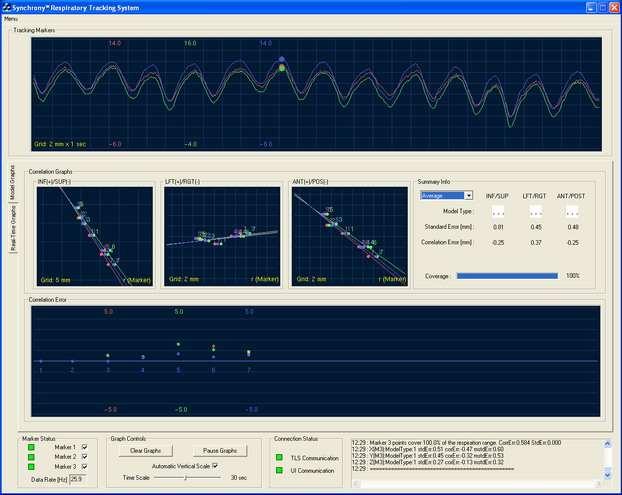622x495 pixels.
Task: Toggle Automatic Vertical Scale checkbox
Action: click(215, 466)
